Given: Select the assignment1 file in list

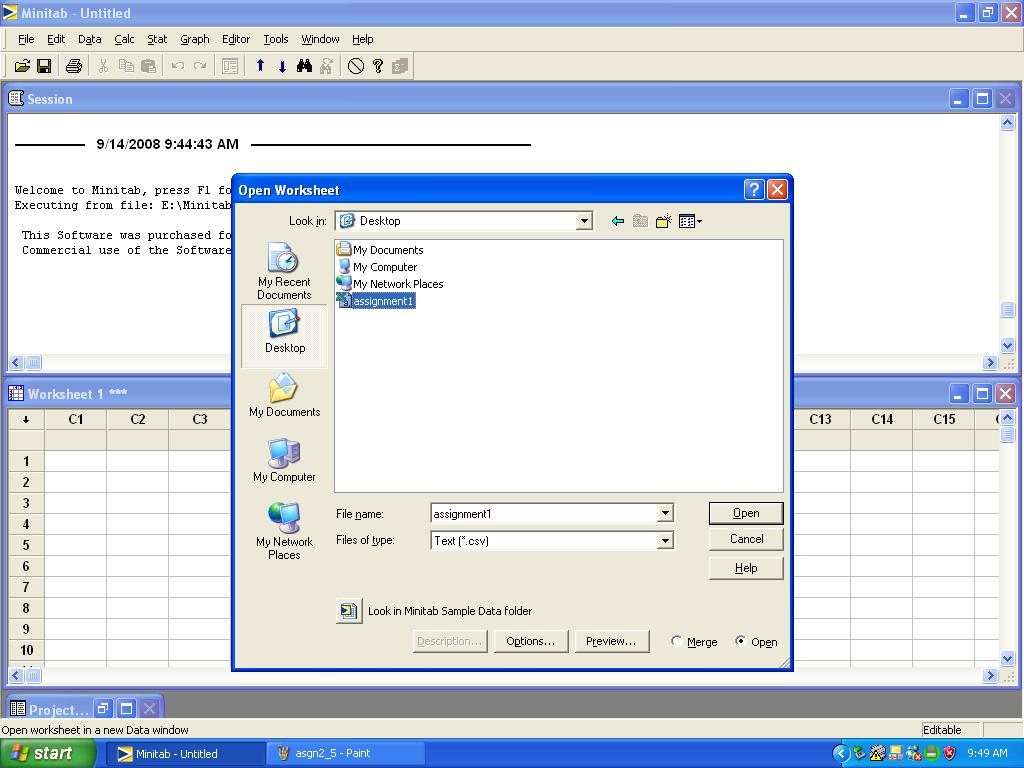Looking at the screenshot, I should pos(382,301).
